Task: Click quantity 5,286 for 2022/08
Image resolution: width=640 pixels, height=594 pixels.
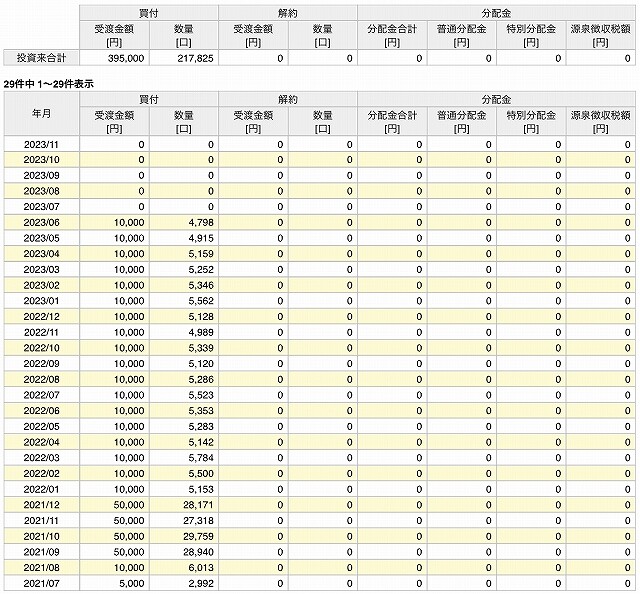Action: point(201,380)
